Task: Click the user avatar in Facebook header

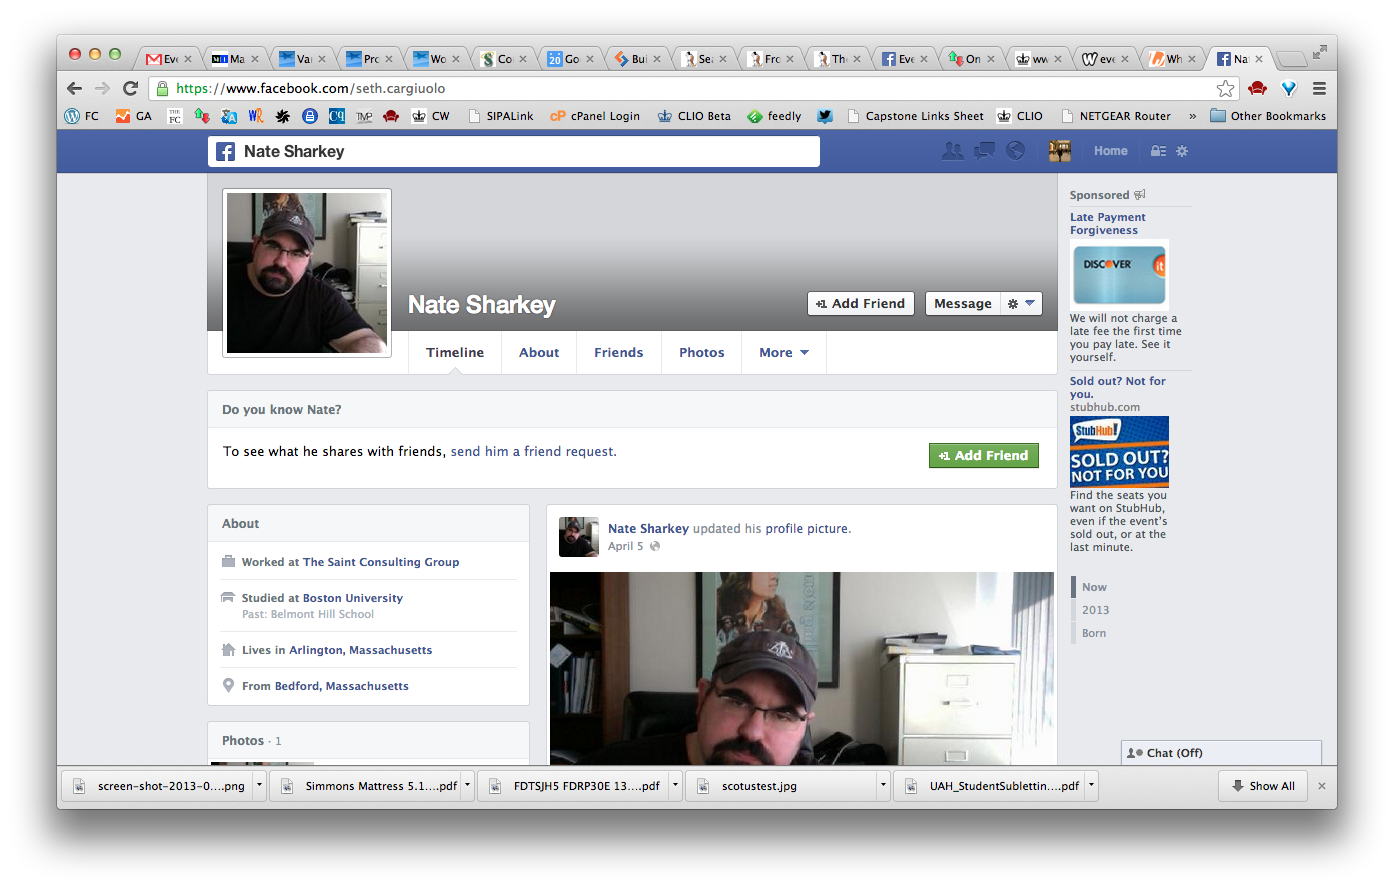Action: 1060,150
